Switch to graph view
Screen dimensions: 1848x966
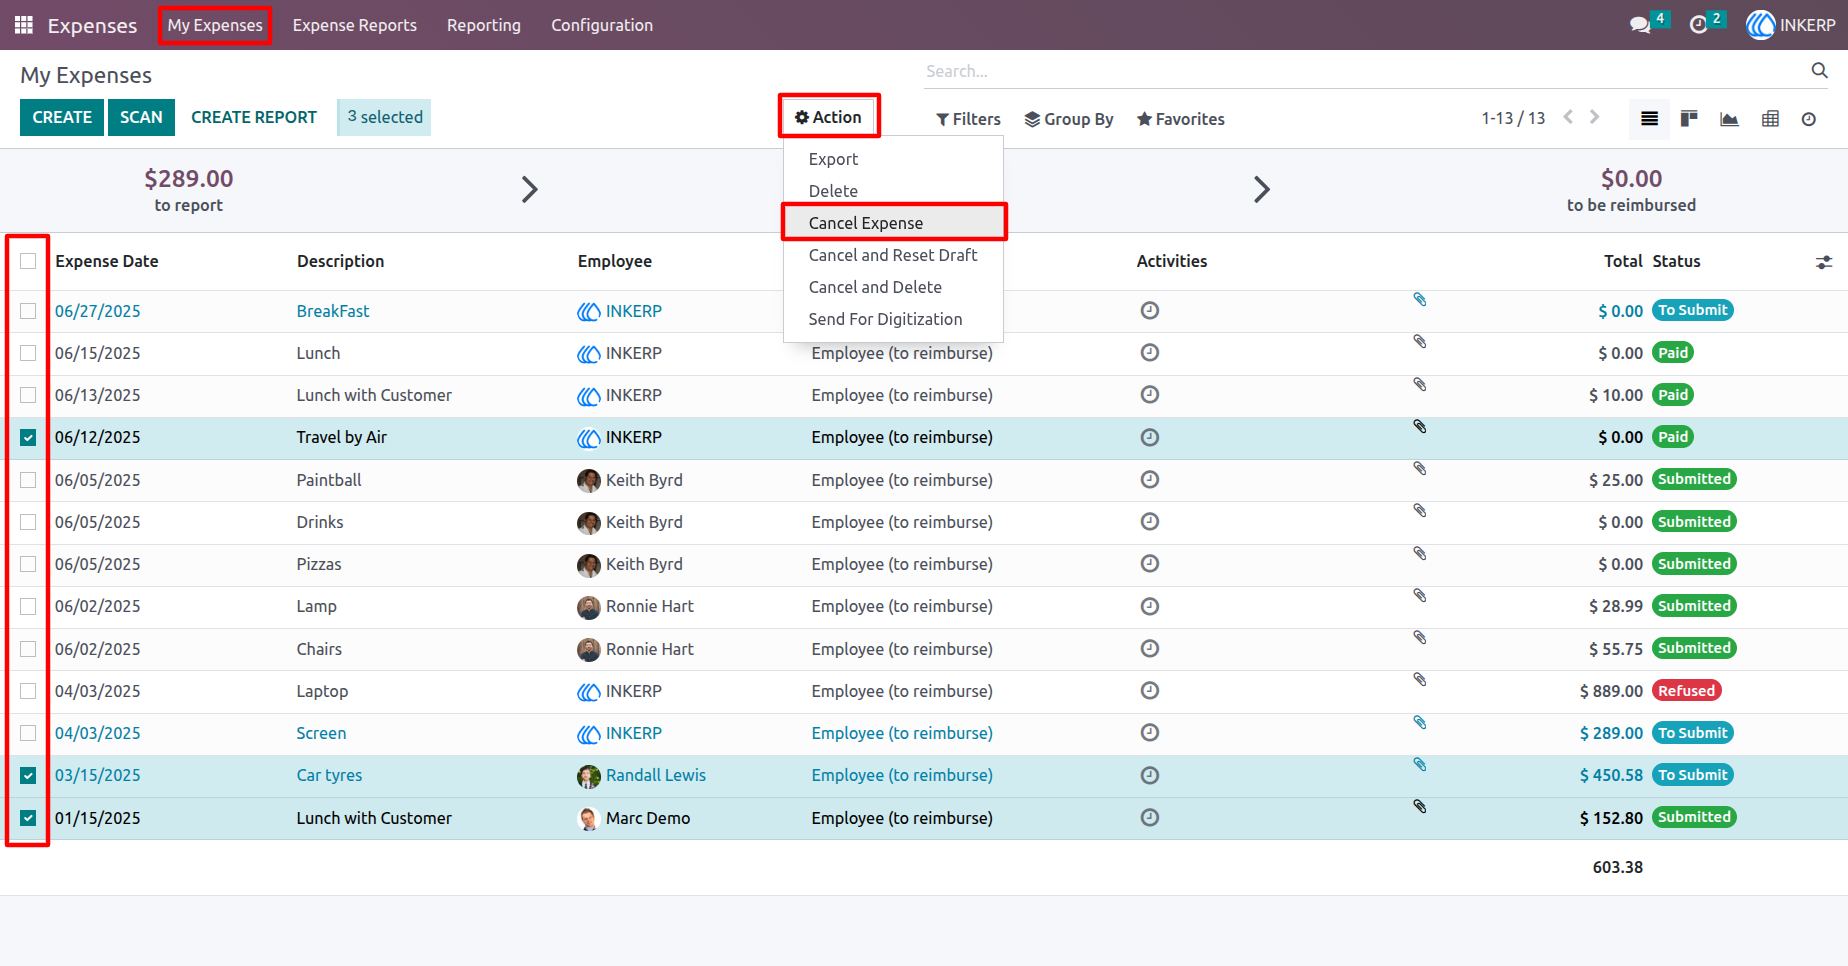point(1729,119)
